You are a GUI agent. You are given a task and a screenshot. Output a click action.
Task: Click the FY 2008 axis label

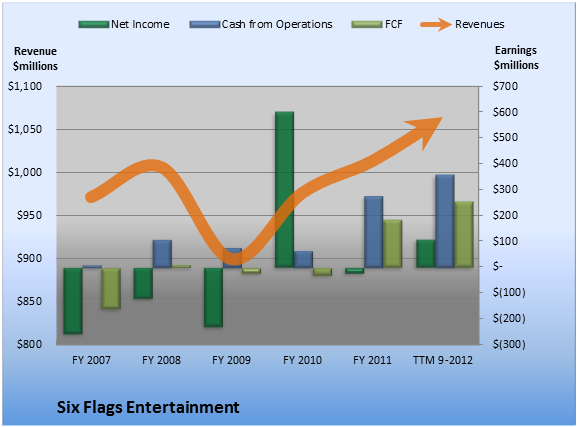(161, 360)
